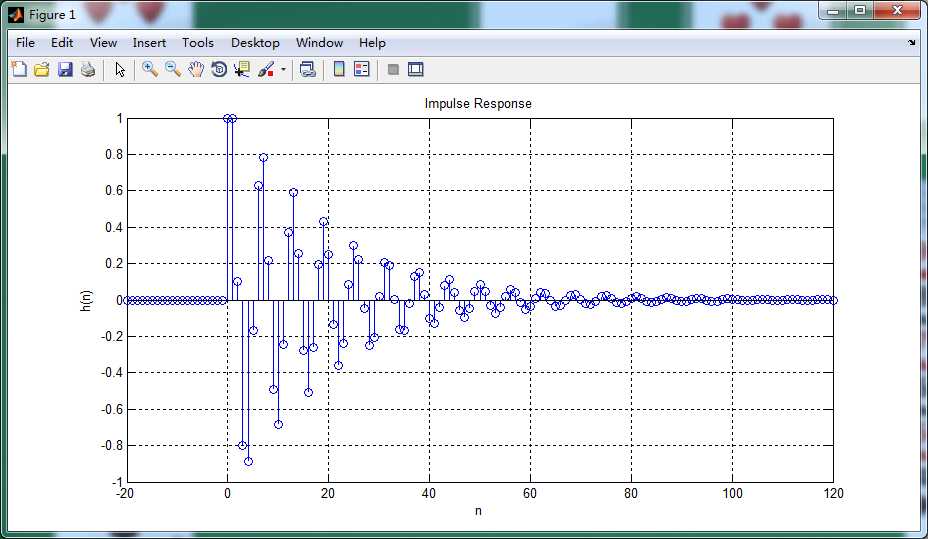Click the y-axis tick label '-0.6'
This screenshot has width=928, height=539.
click(x=112, y=409)
